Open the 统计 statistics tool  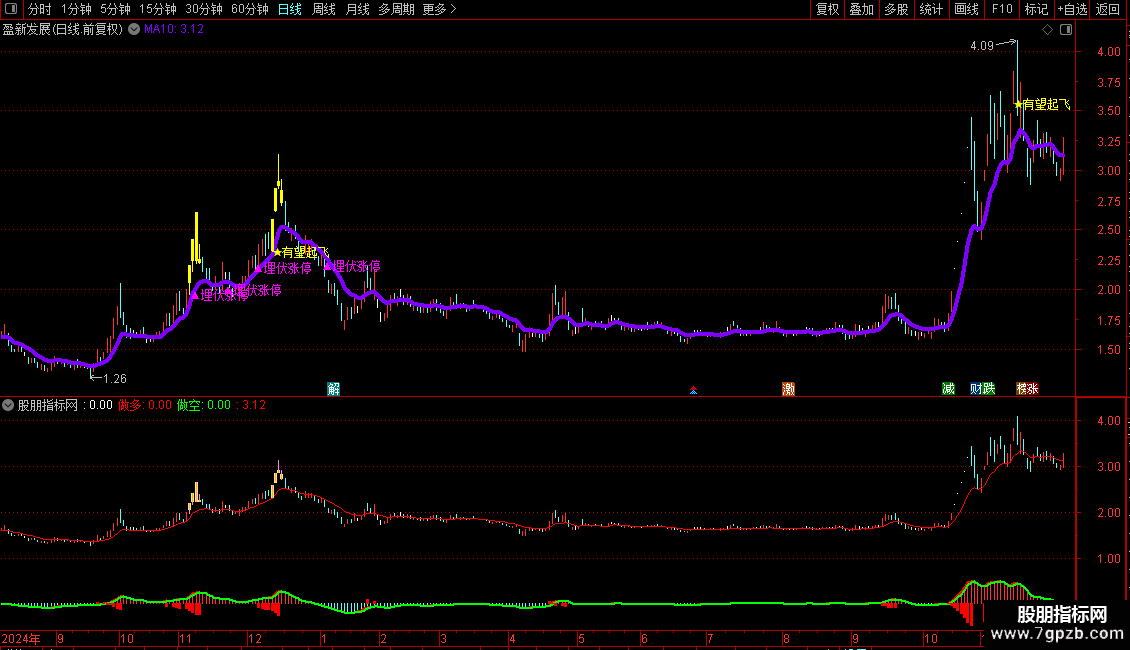931,9
